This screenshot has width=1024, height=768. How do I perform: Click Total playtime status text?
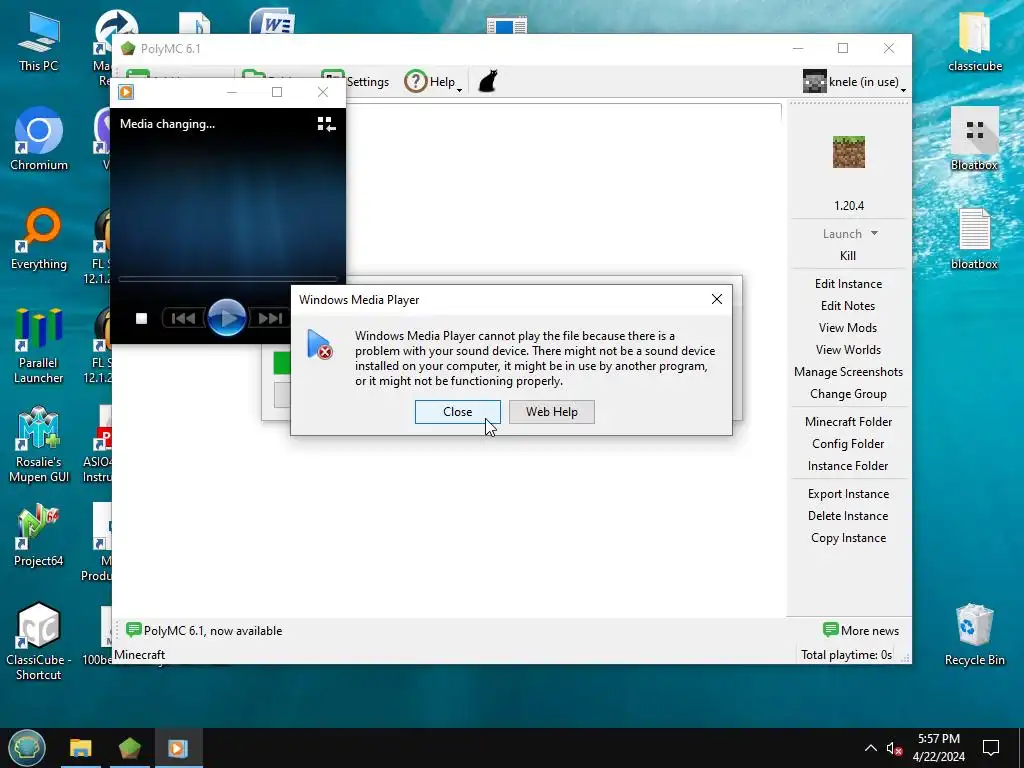(x=846, y=654)
